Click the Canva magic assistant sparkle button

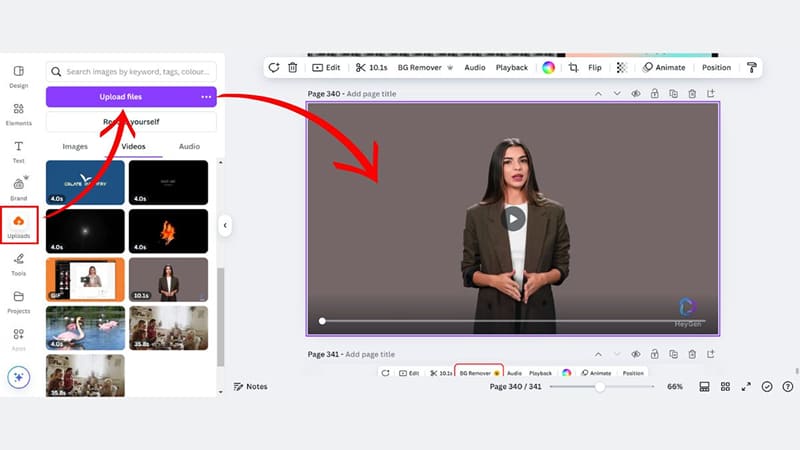point(18,377)
